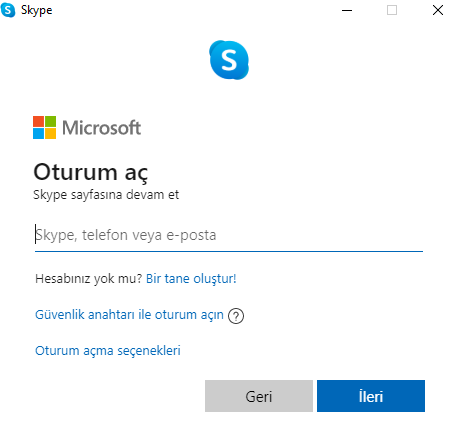Focus the 'Skype, telefon veya e-posta' field
This screenshot has width=449, height=433.
(229, 235)
